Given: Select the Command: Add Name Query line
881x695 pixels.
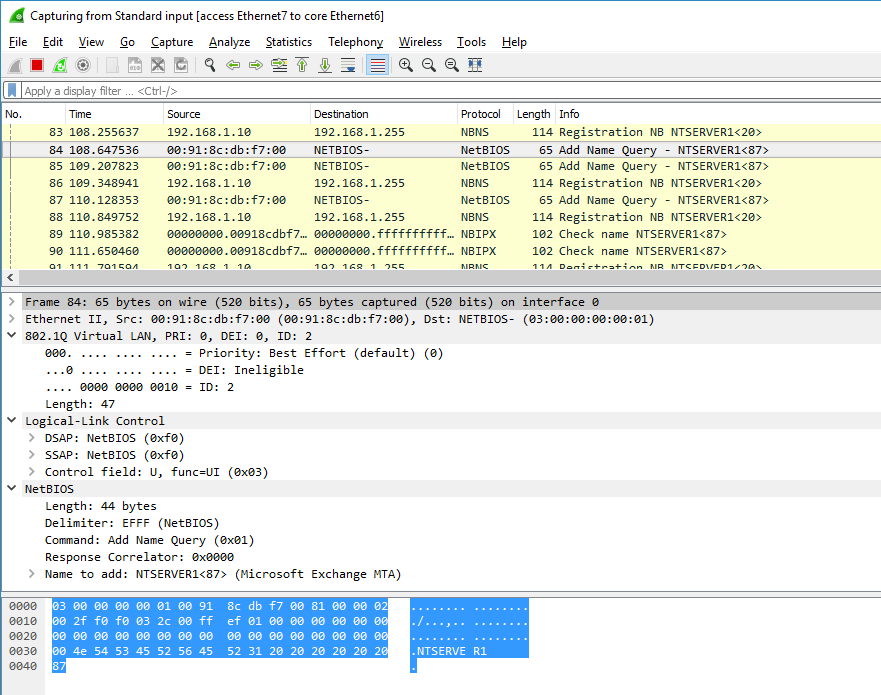Looking at the screenshot, I should (149, 540).
